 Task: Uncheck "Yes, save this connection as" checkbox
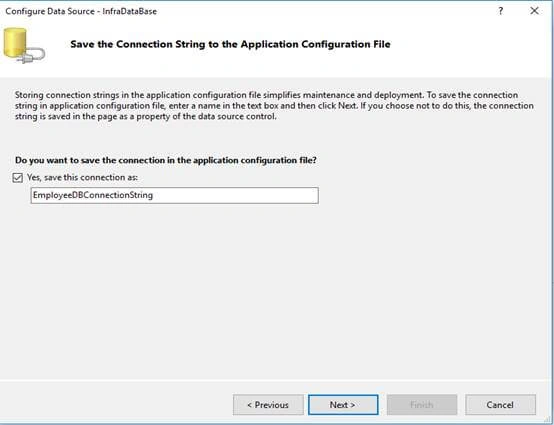17,178
